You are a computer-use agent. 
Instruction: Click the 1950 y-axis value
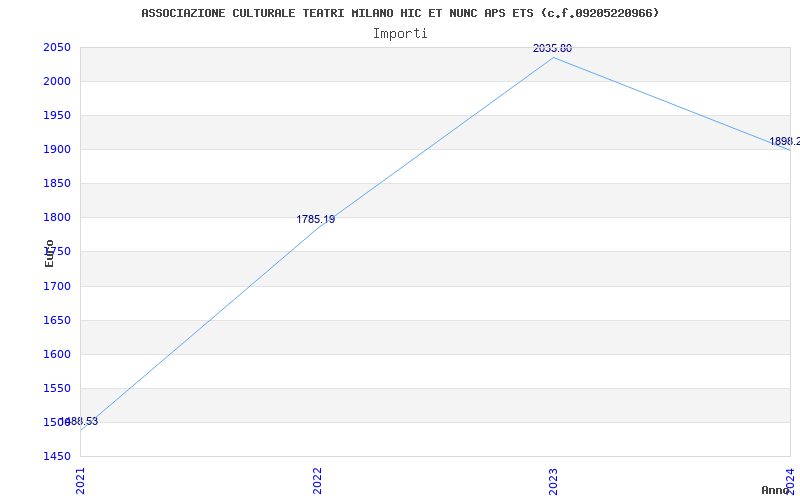pyautogui.click(x=57, y=115)
